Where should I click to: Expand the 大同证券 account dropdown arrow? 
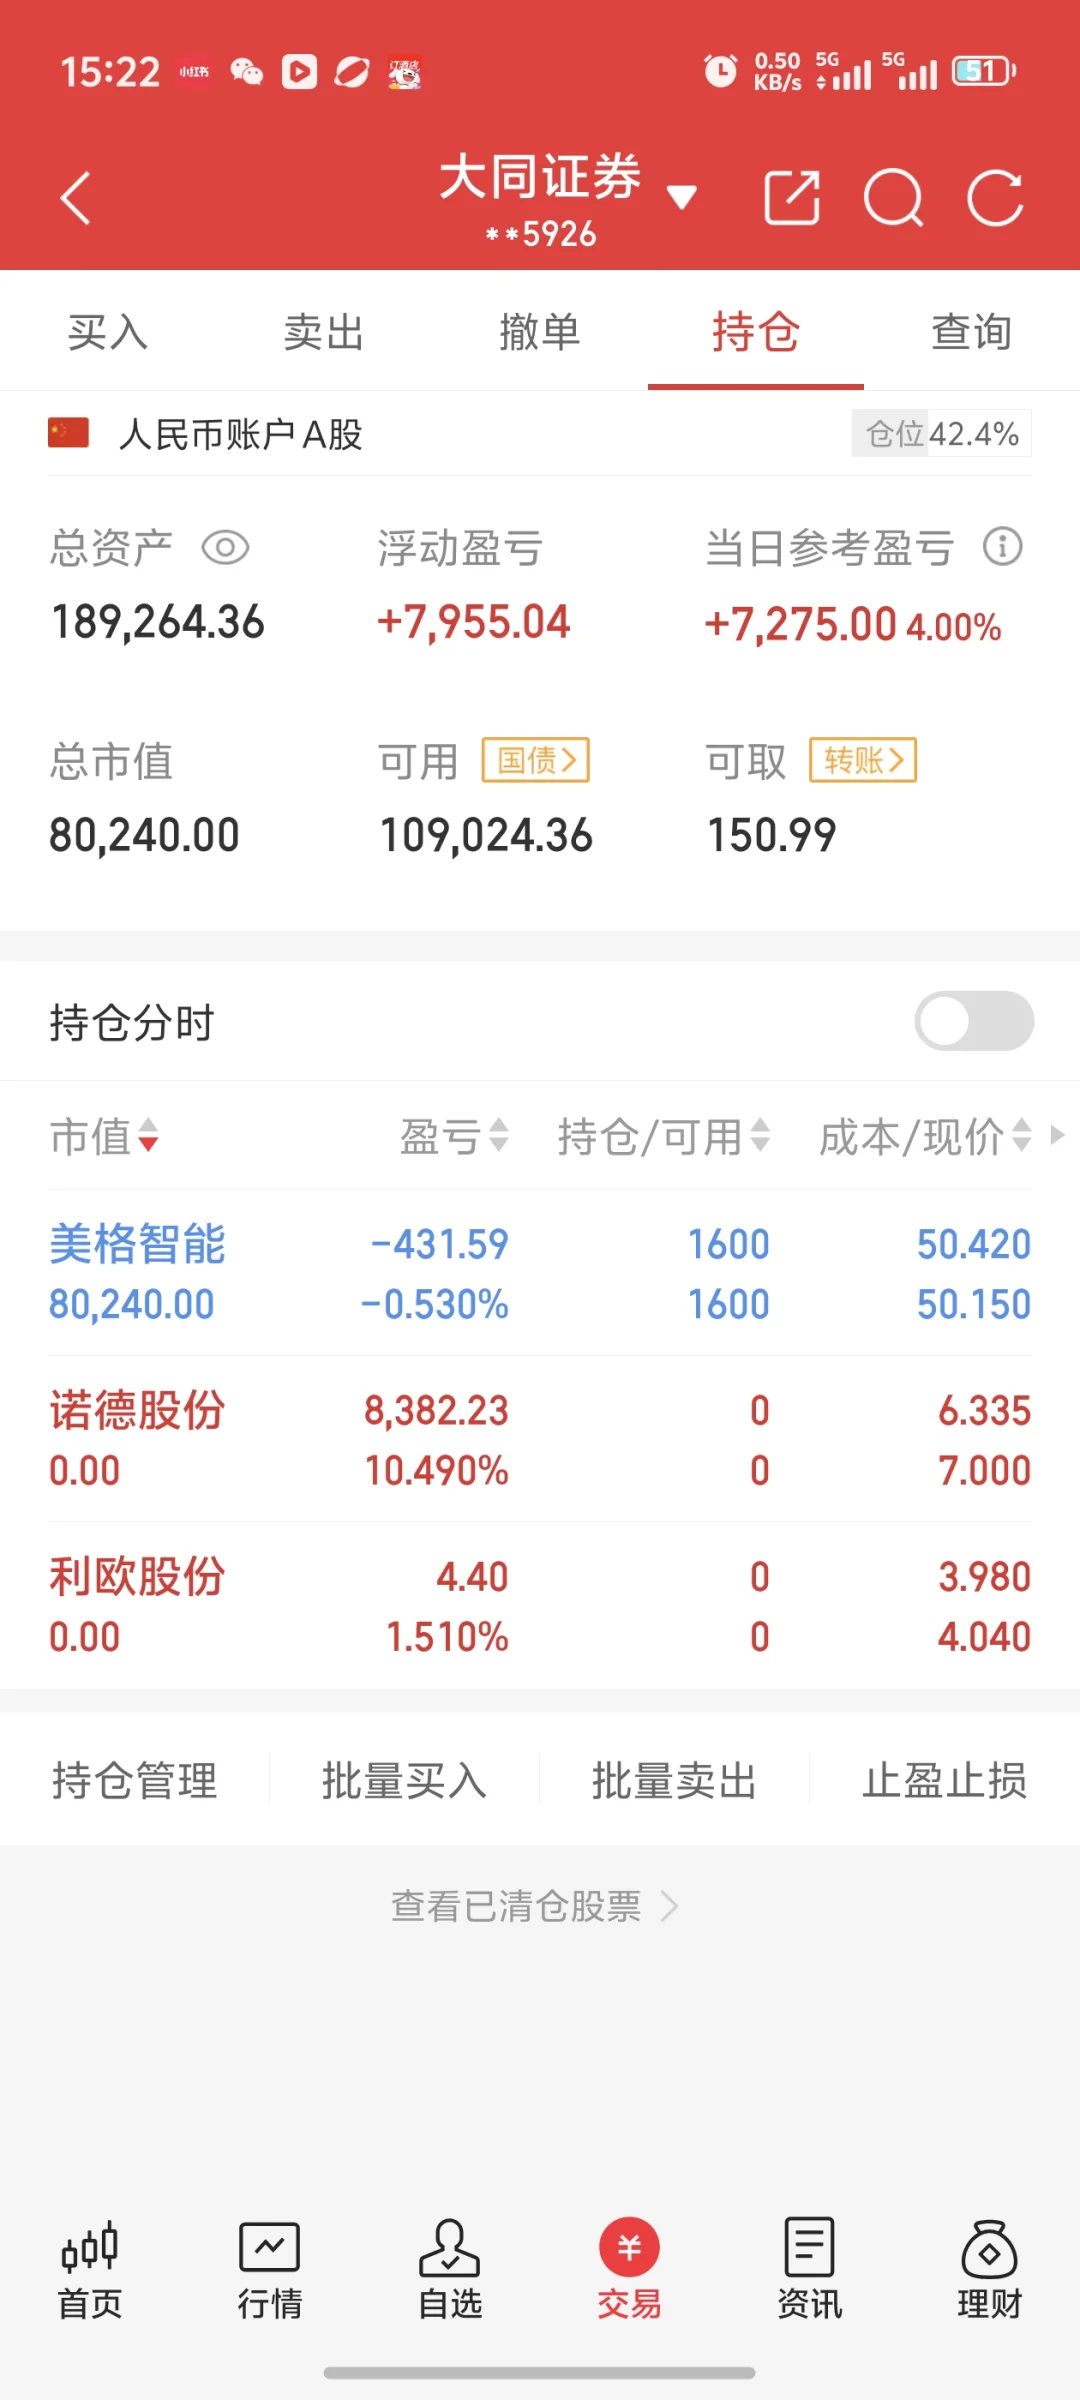pos(682,197)
